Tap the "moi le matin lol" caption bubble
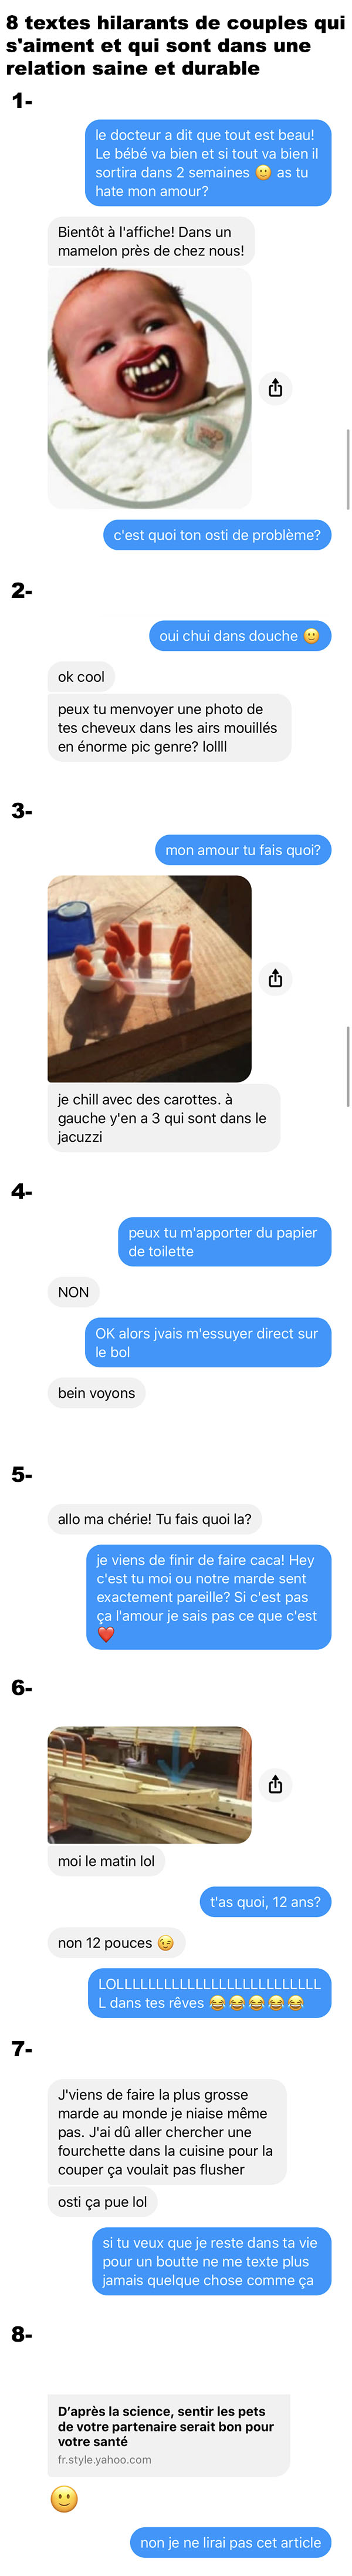This screenshot has width=352, height=2576. point(107,1861)
